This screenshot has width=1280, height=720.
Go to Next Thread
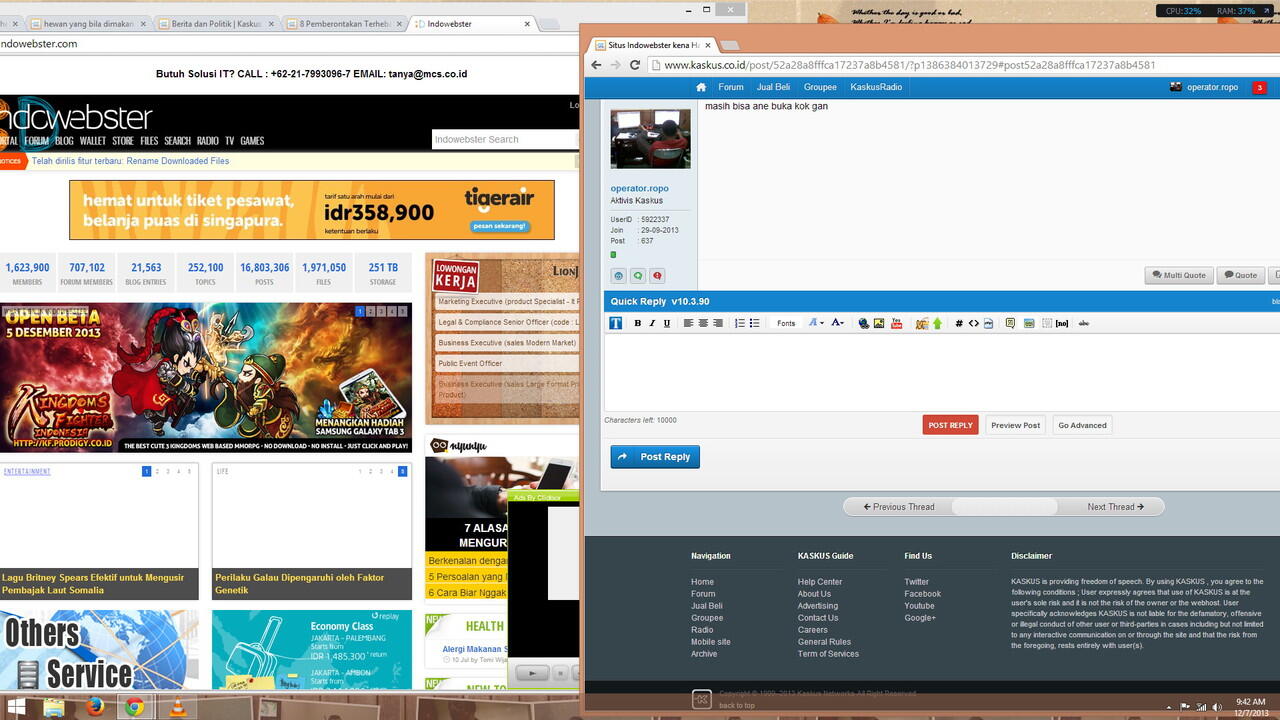pyautogui.click(x=1115, y=507)
